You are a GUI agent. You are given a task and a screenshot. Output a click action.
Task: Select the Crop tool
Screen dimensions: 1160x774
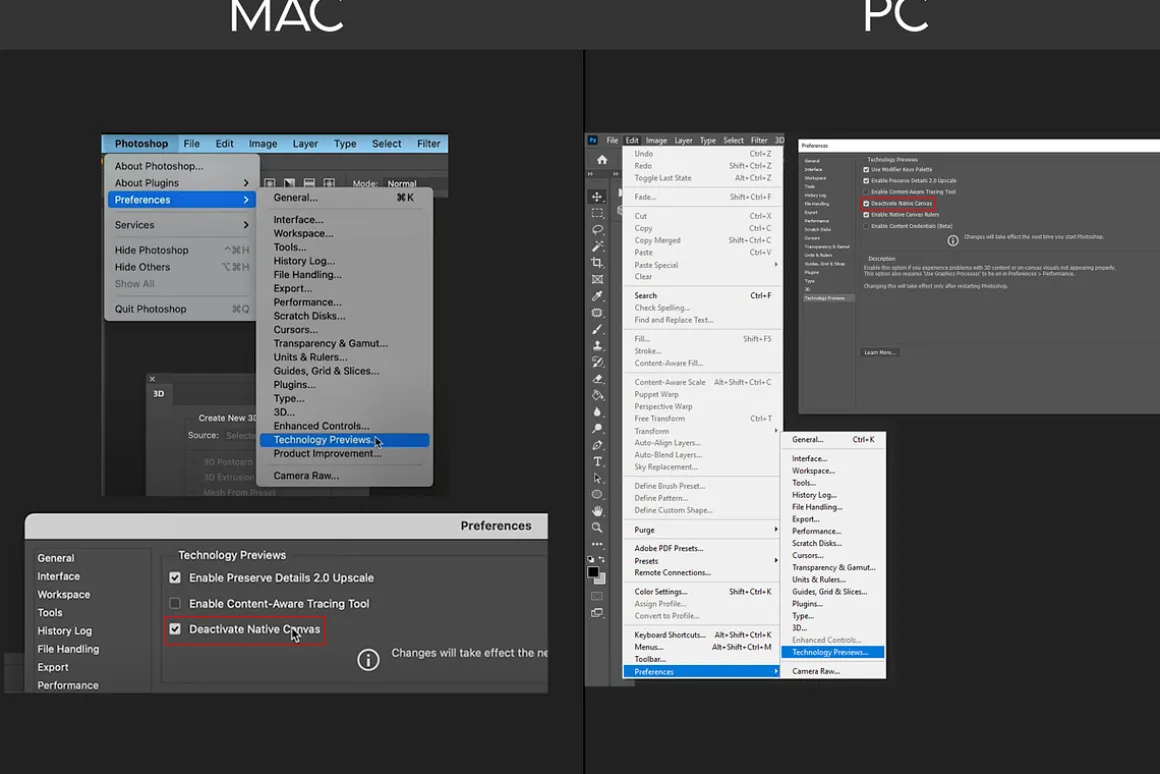pos(597,263)
